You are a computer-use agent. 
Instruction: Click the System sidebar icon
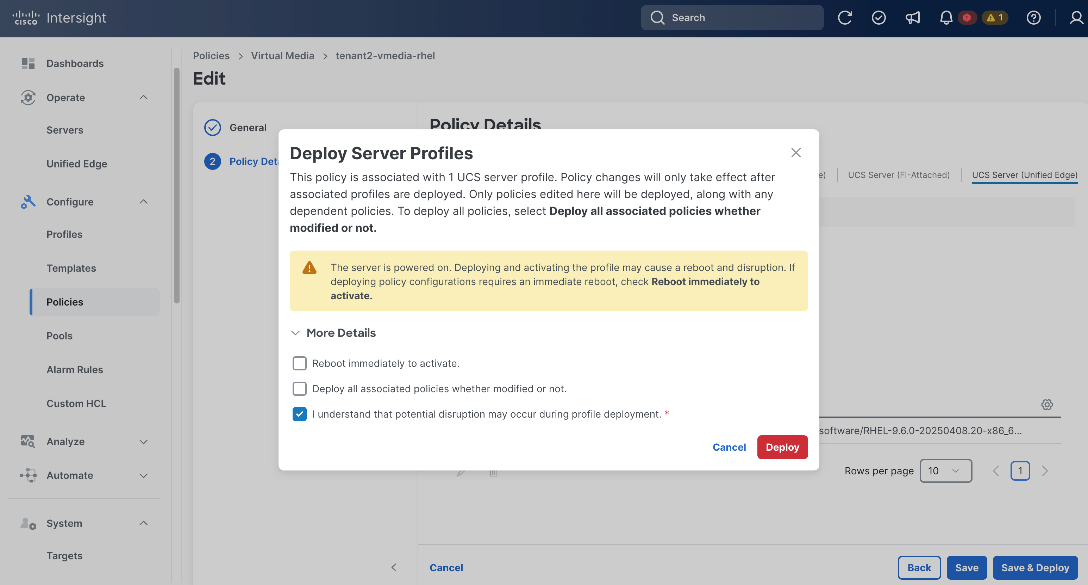point(28,523)
